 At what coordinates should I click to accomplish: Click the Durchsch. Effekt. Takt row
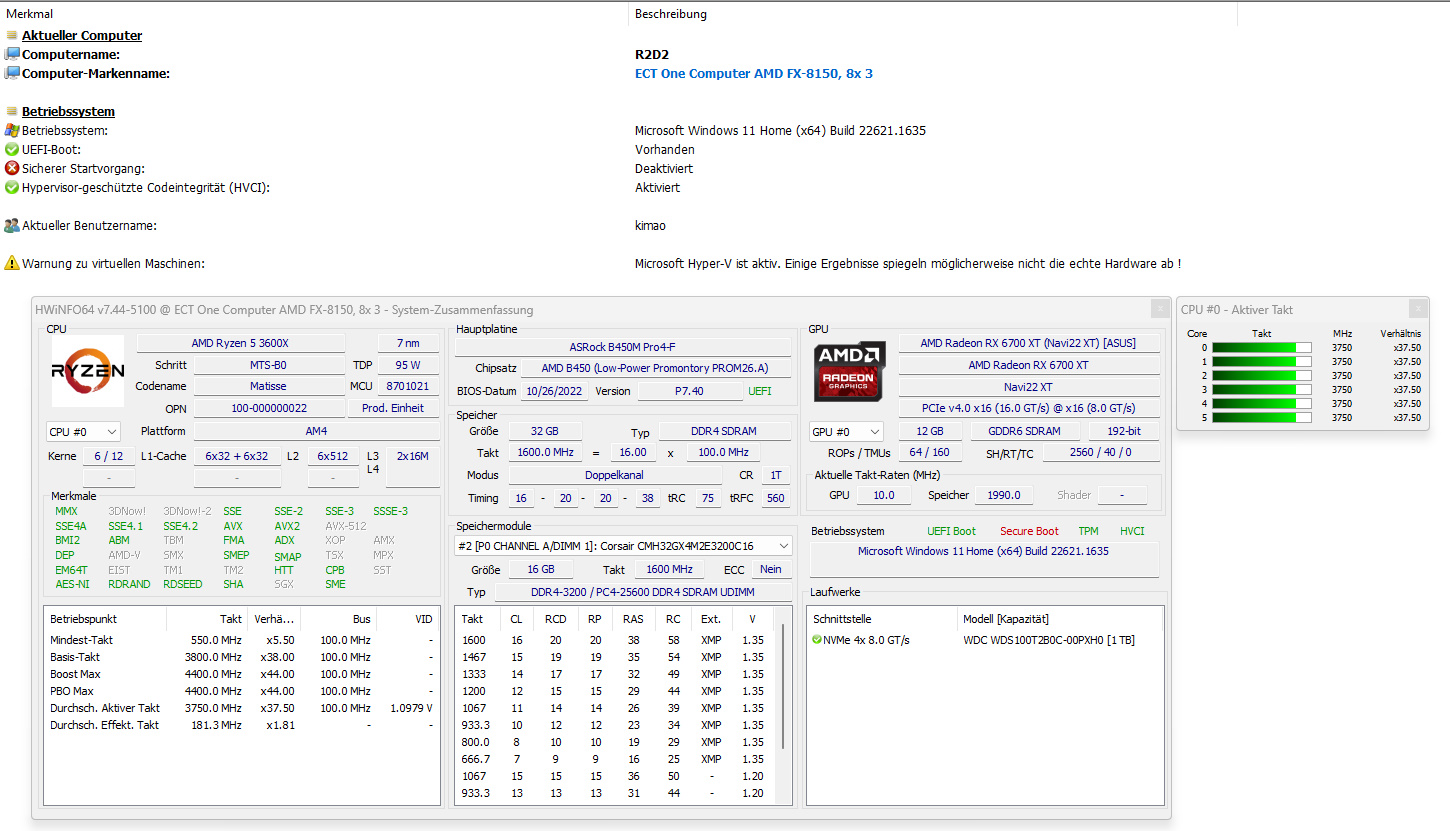pos(241,725)
